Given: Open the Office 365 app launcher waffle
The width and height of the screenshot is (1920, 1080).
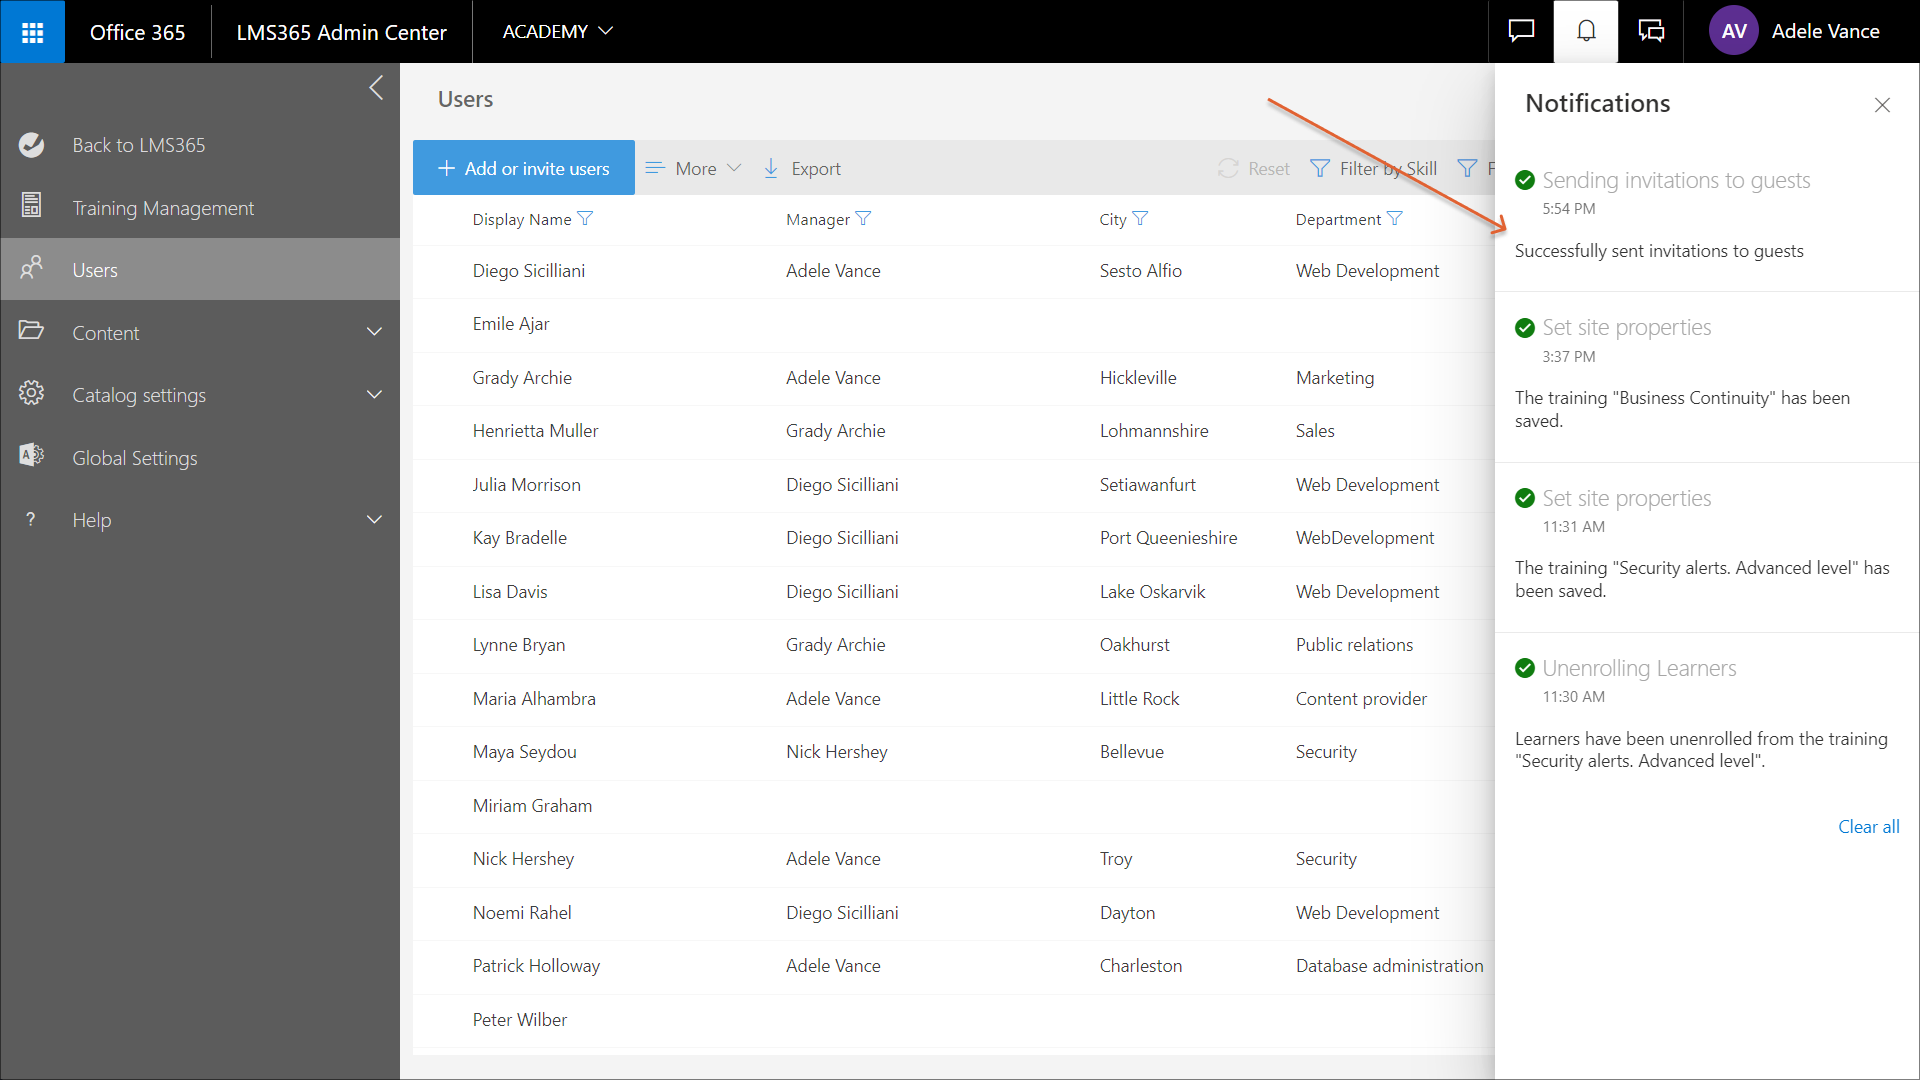Looking at the screenshot, I should 32,32.
